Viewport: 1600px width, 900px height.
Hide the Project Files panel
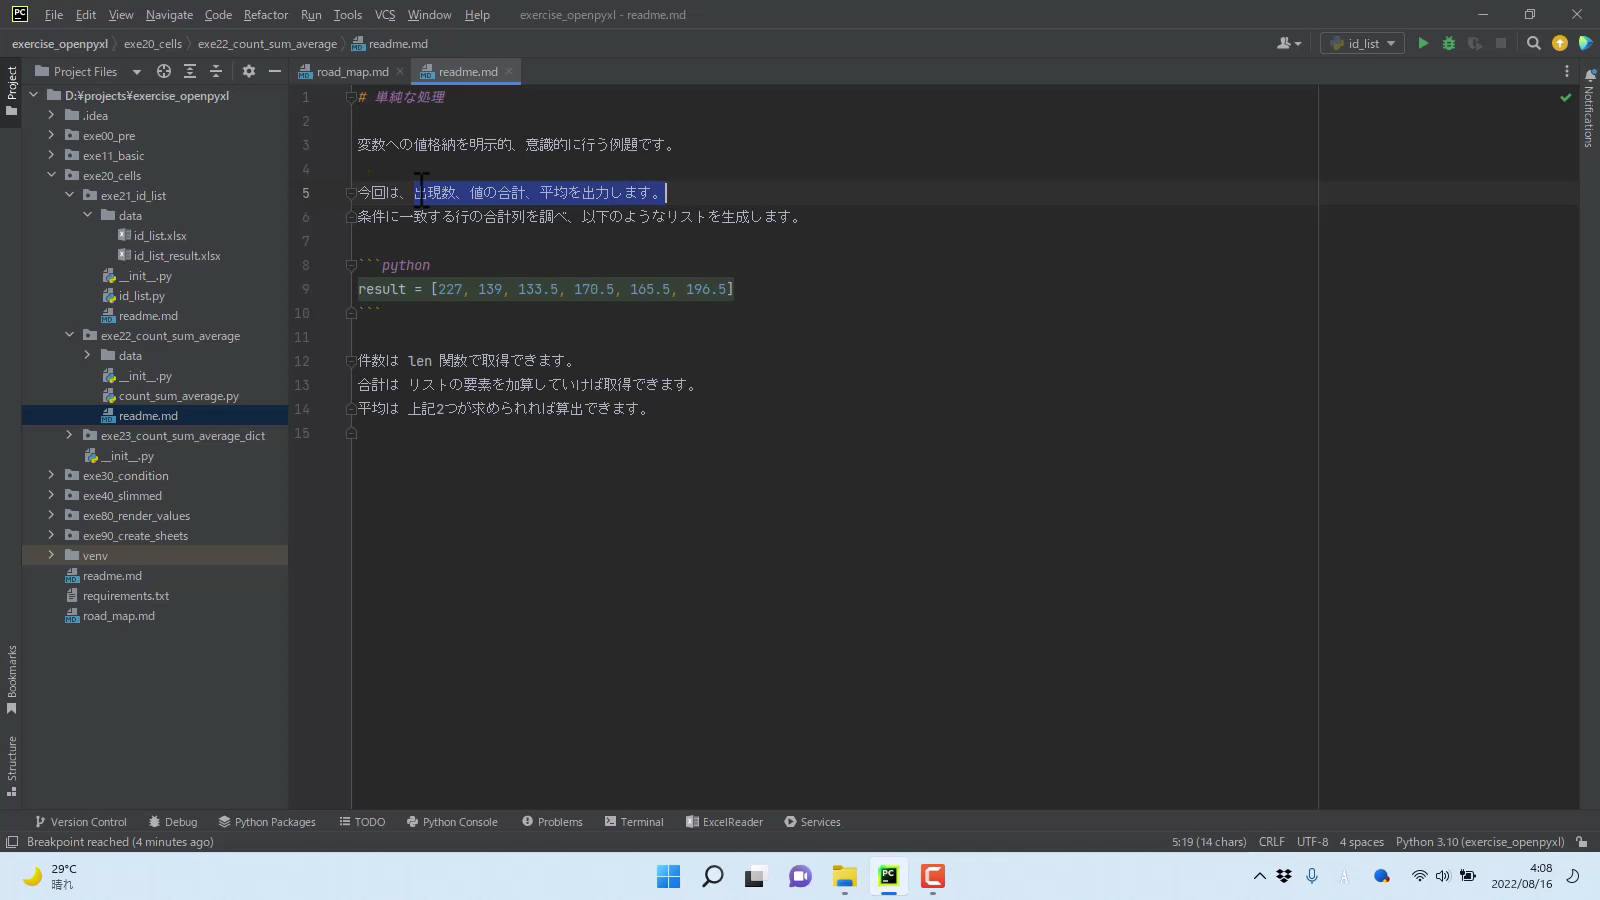pos(275,71)
